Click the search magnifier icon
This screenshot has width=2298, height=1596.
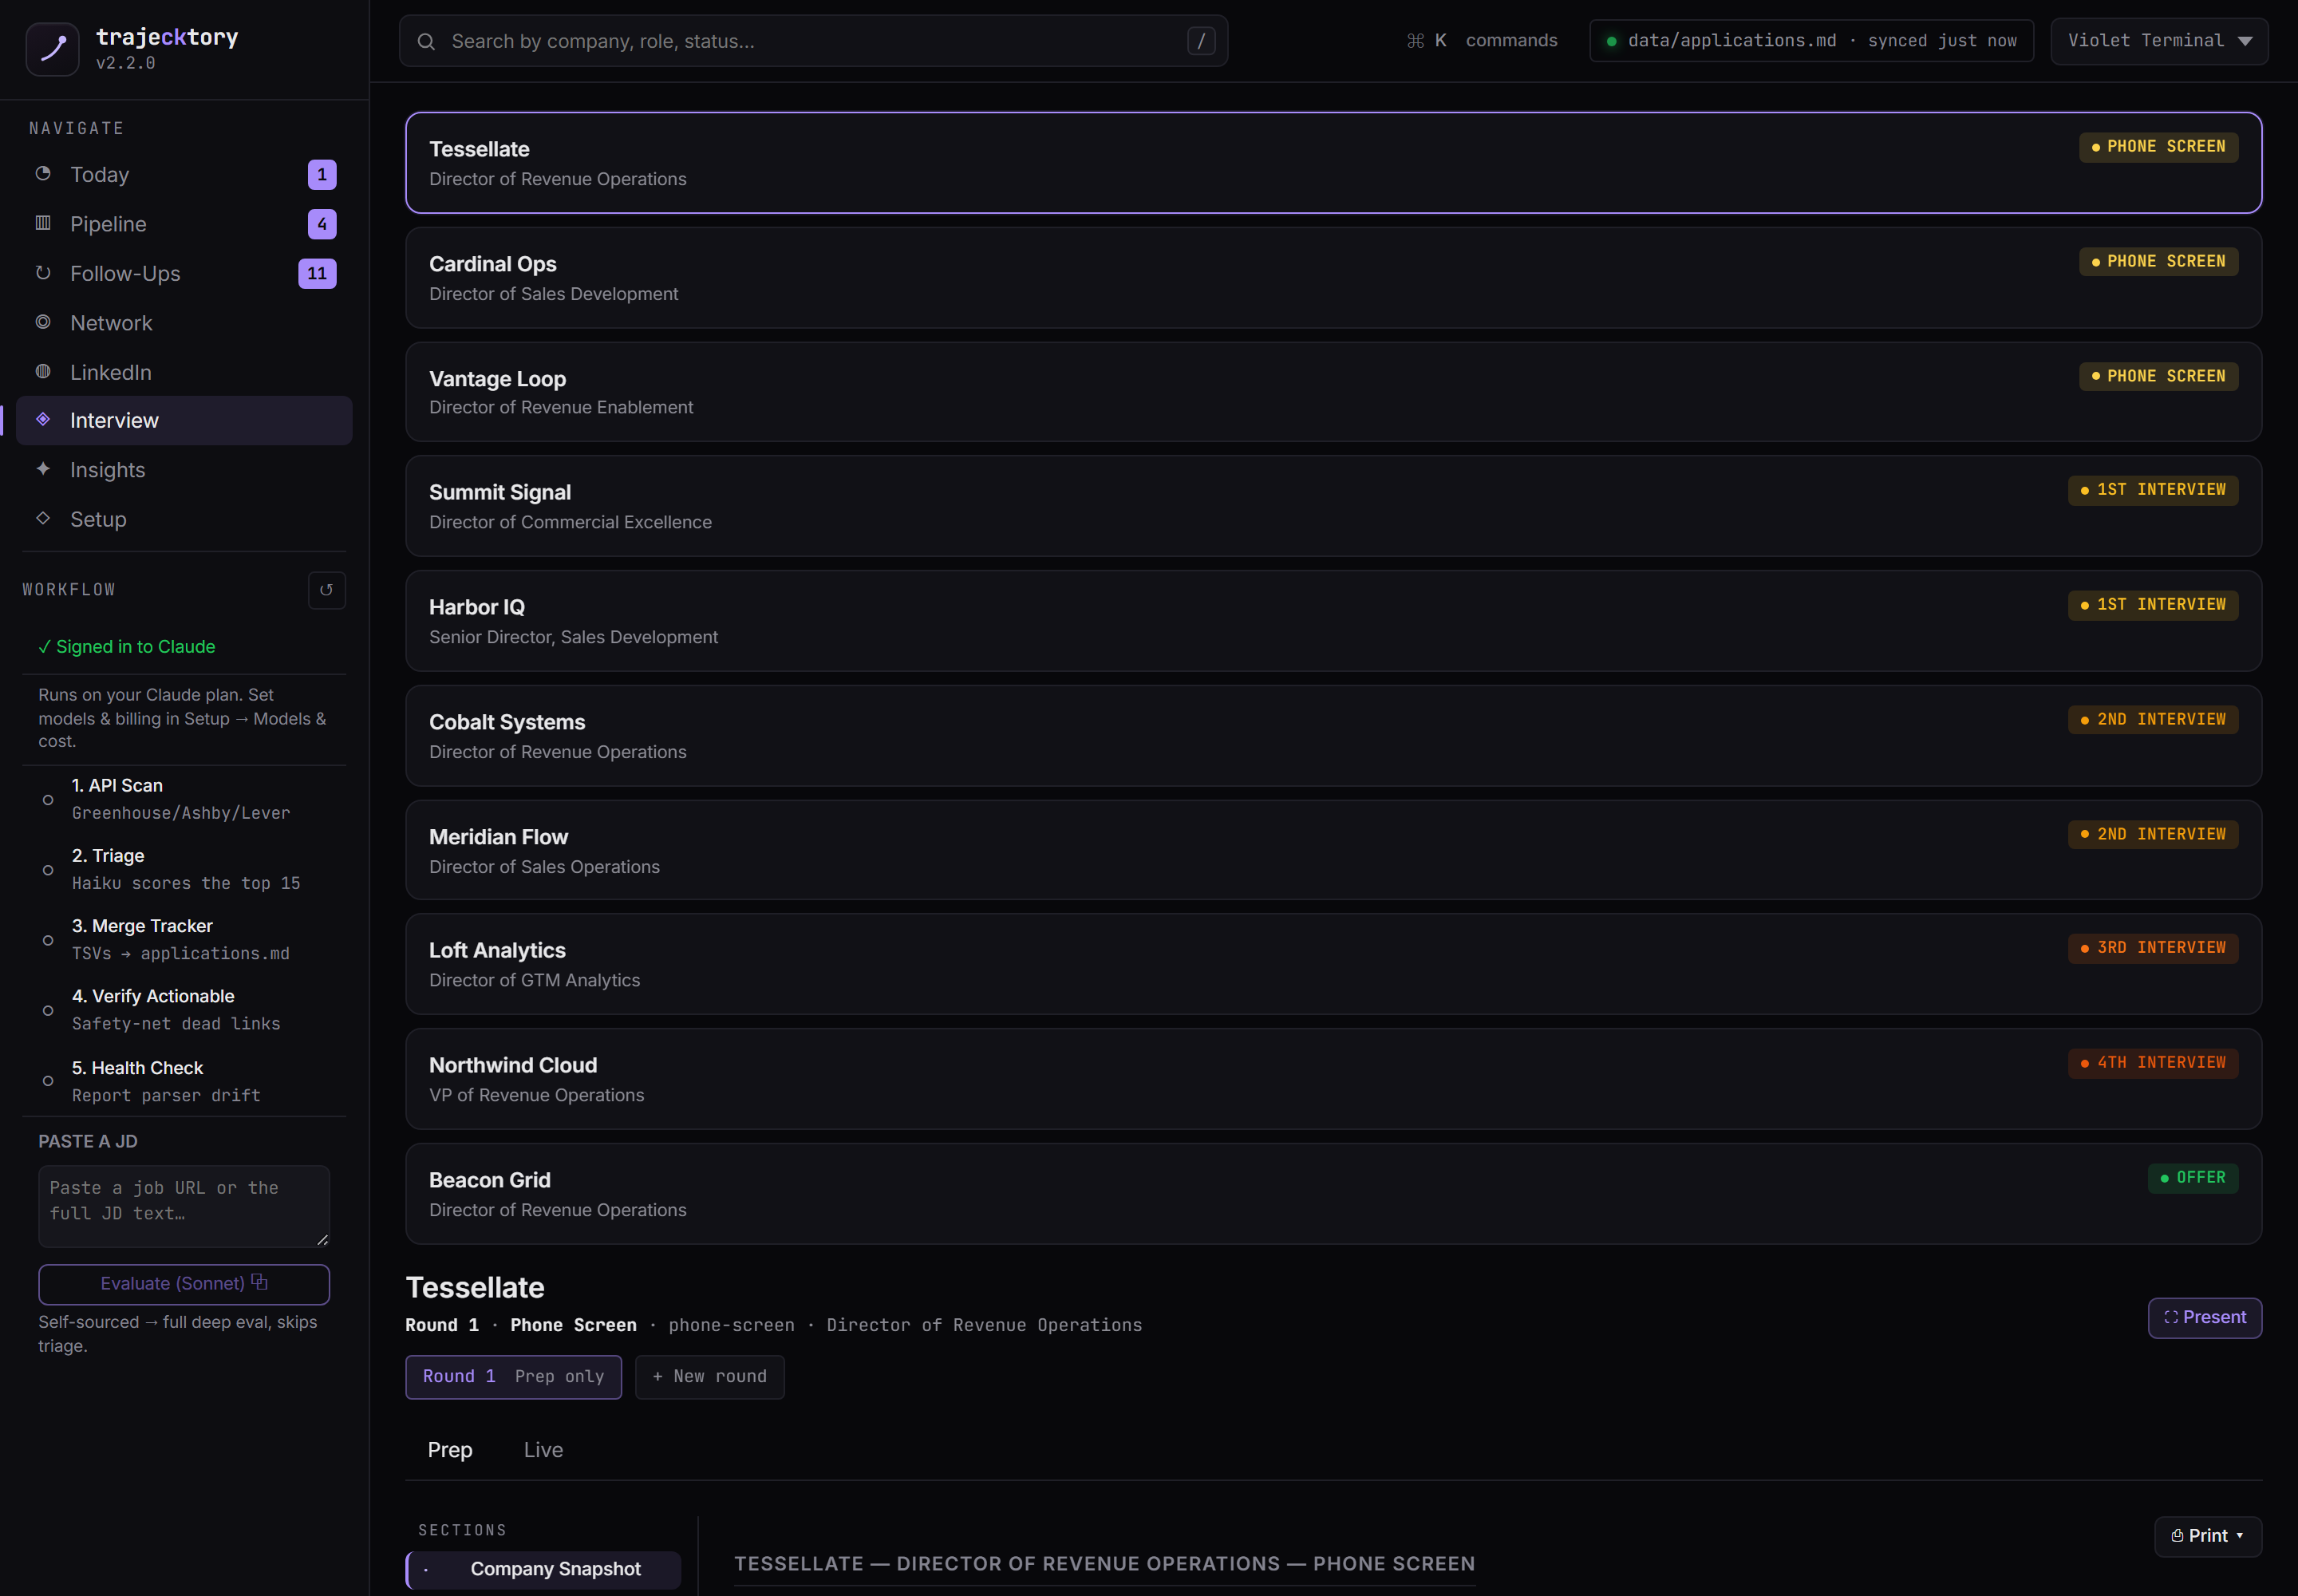point(426,41)
